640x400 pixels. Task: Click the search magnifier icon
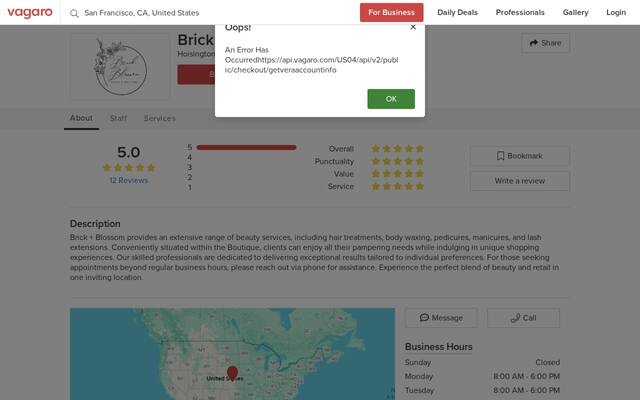[x=74, y=13]
